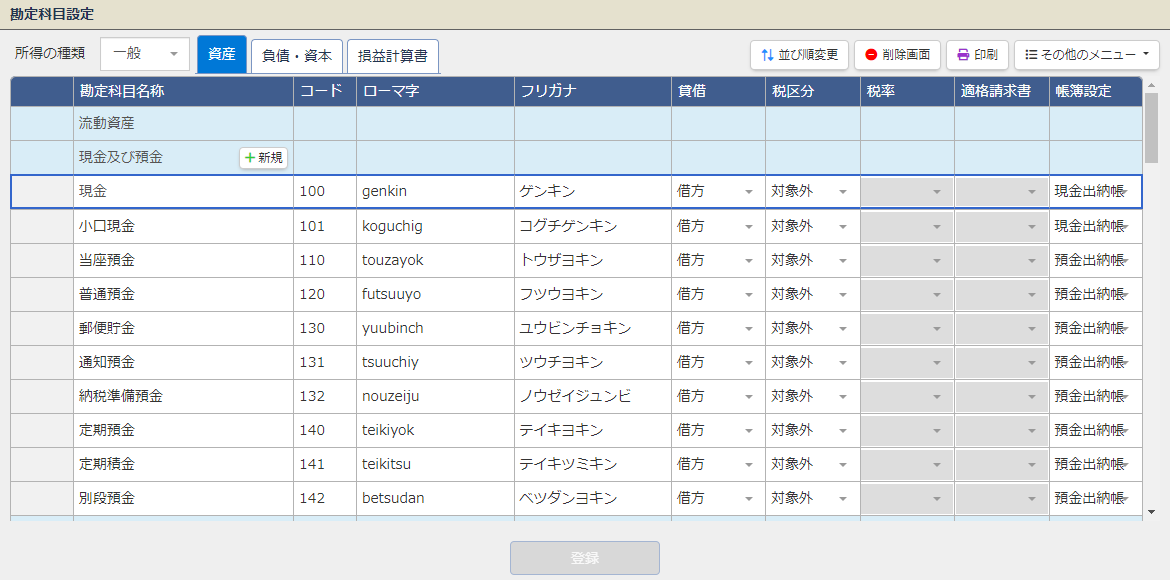1170x580 pixels.
Task: Switch to the 負債・資本 tab
Action: [x=297, y=56]
